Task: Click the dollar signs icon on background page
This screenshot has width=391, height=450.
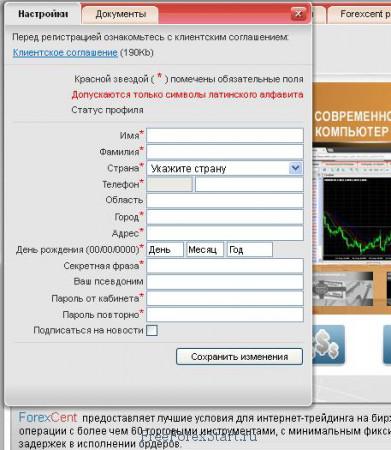Action: 329,345
